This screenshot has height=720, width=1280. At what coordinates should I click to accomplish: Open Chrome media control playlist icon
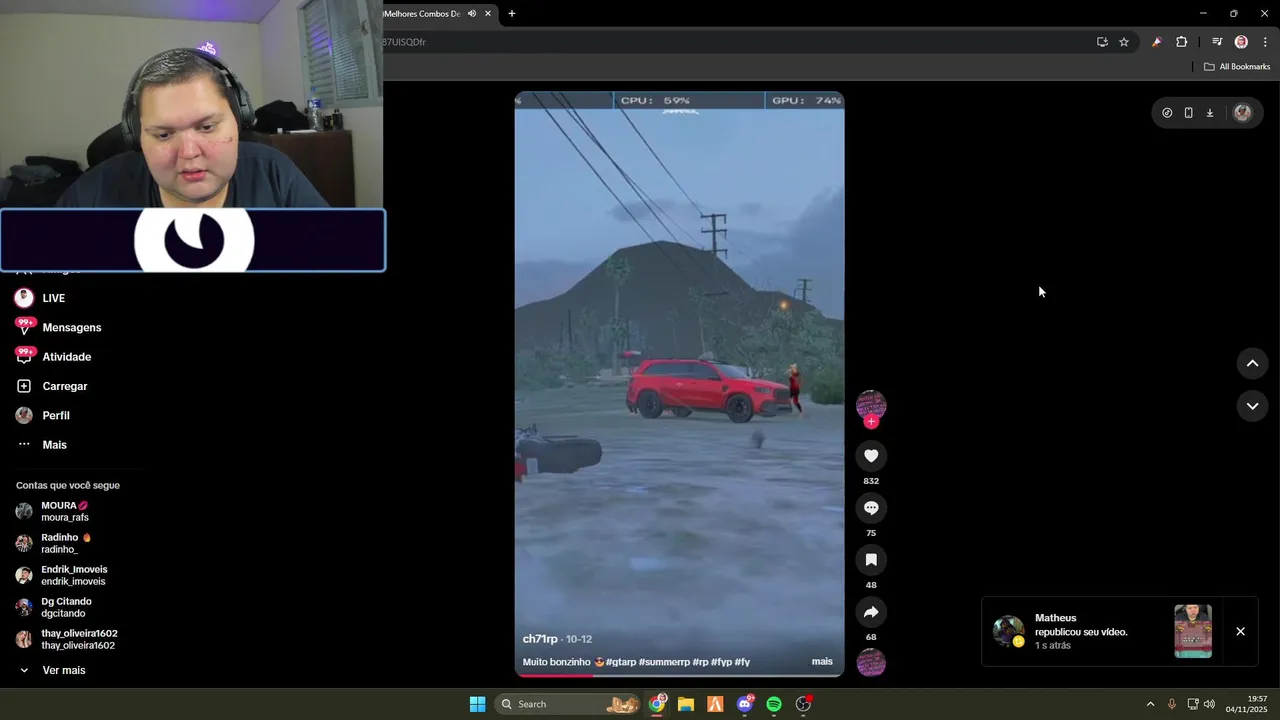click(x=1217, y=42)
